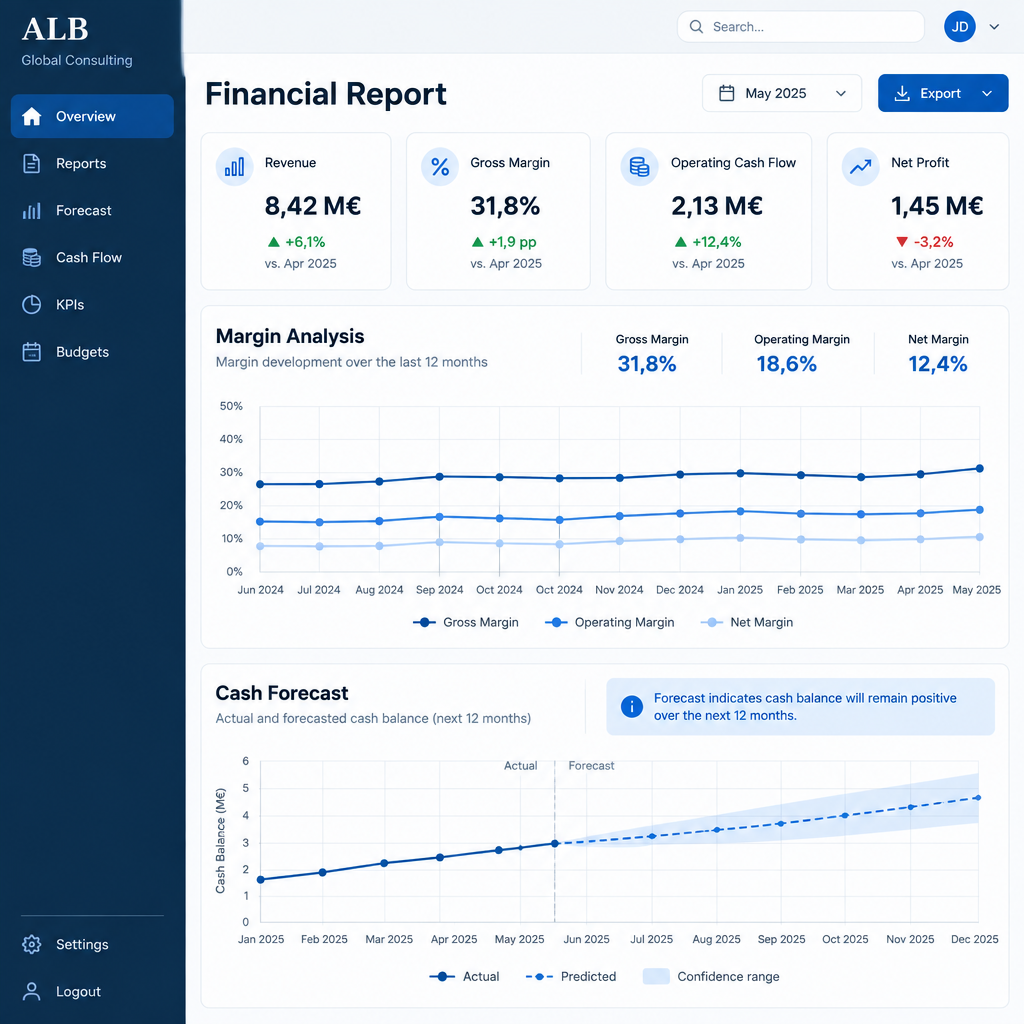
Task: Click the Gross Margin percent icon
Action: pos(440,167)
